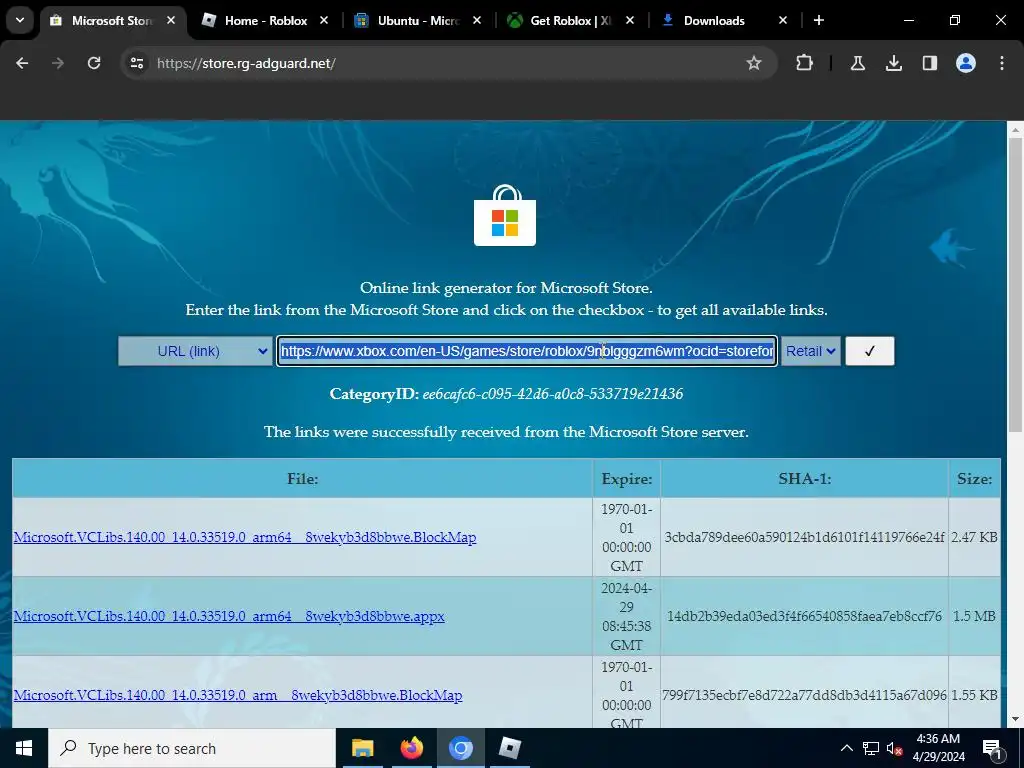Open the notification center icon
Viewport: 1024px width, 768px height.
(992, 748)
